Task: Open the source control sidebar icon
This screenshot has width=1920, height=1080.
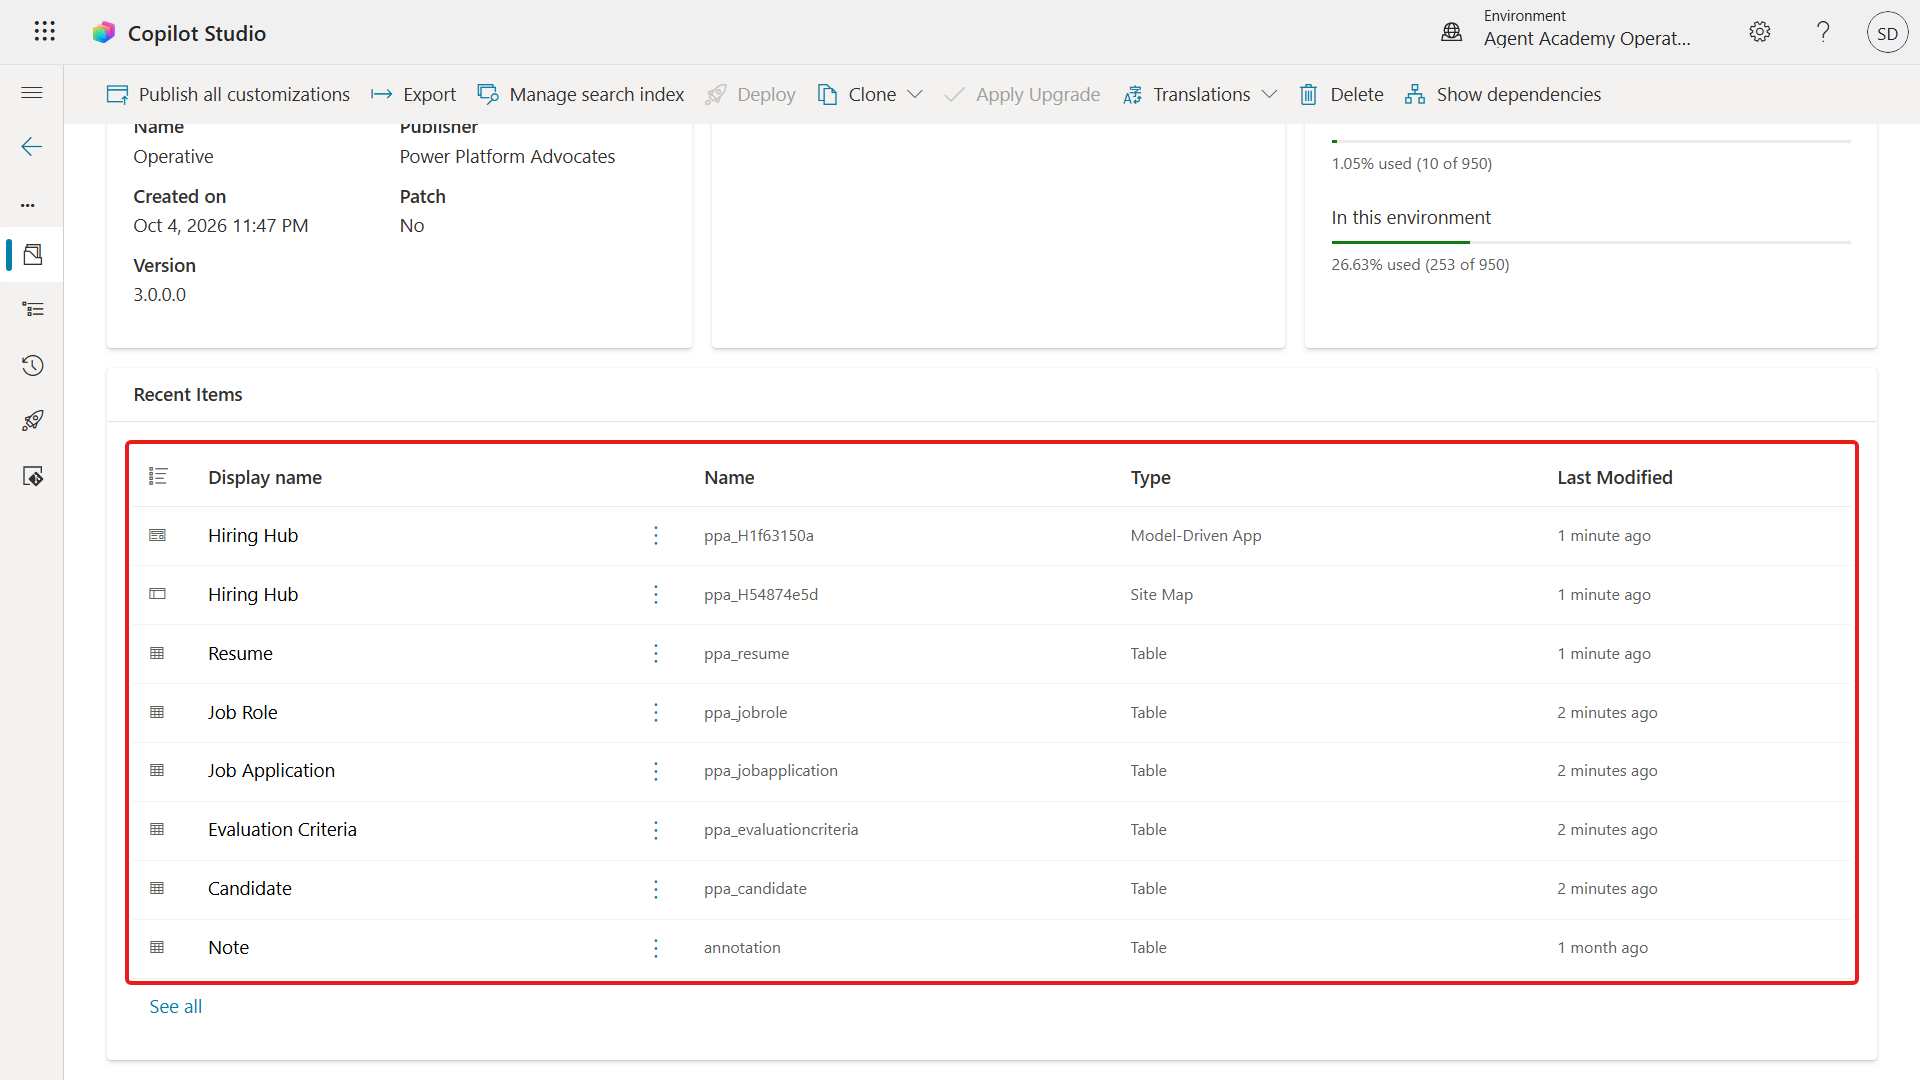Action: click(33, 476)
